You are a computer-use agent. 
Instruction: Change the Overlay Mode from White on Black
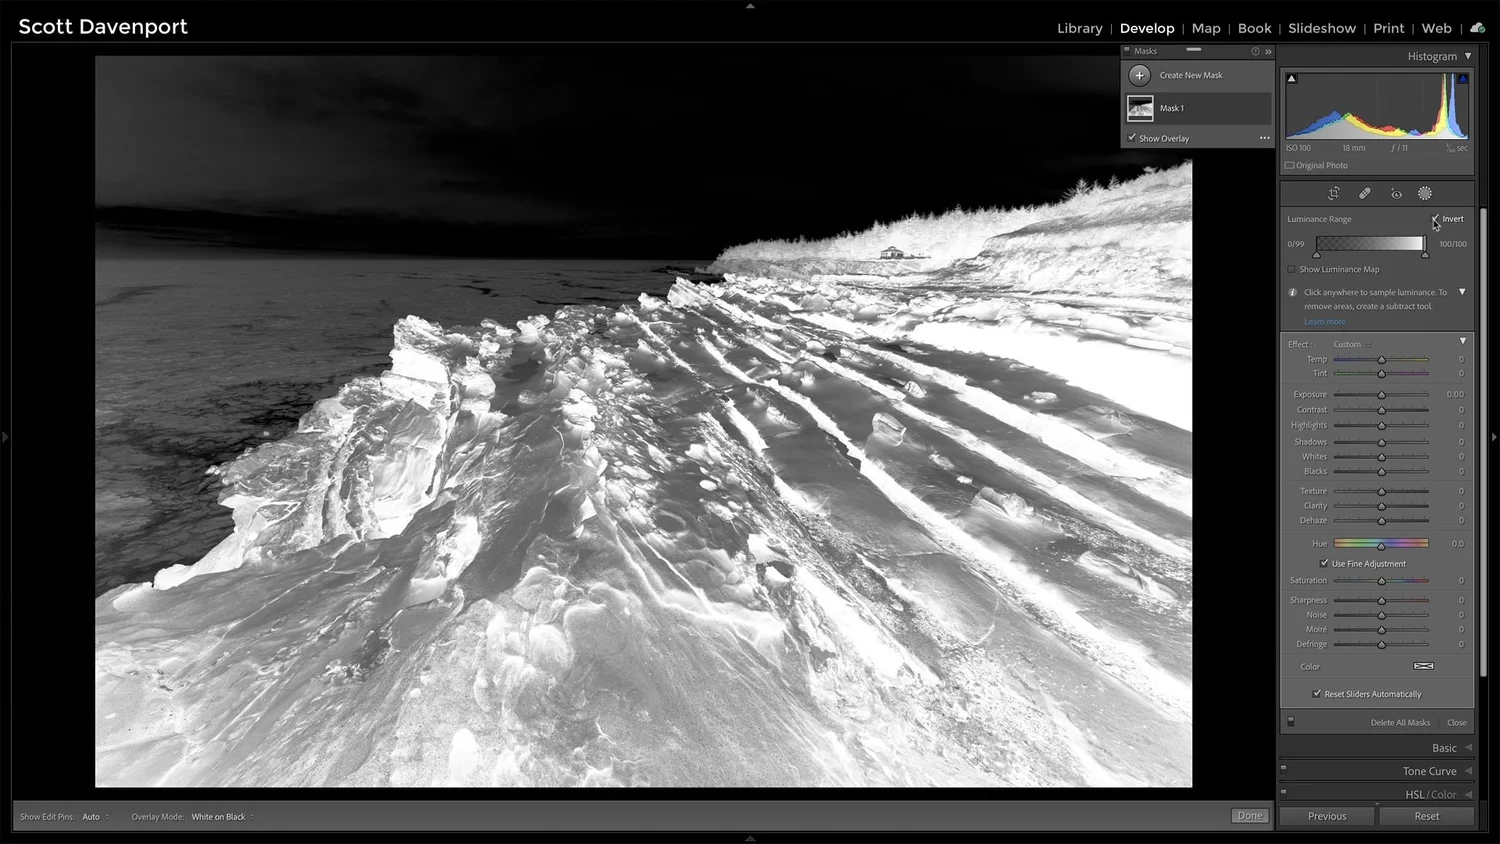220,816
